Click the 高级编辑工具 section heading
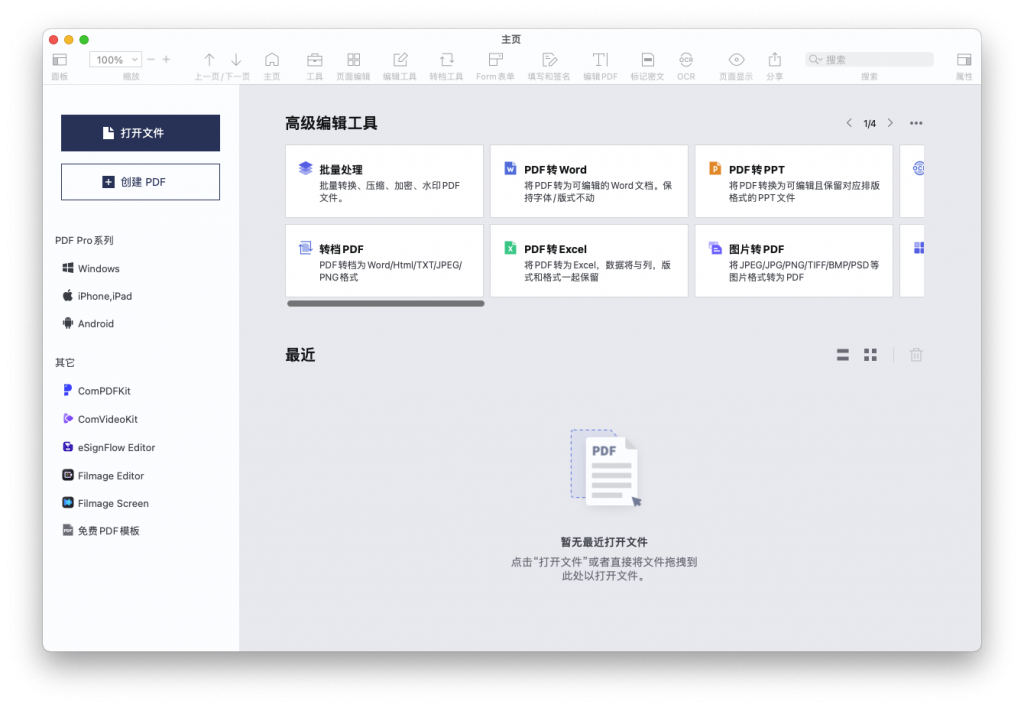The height and width of the screenshot is (708, 1024). 331,123
